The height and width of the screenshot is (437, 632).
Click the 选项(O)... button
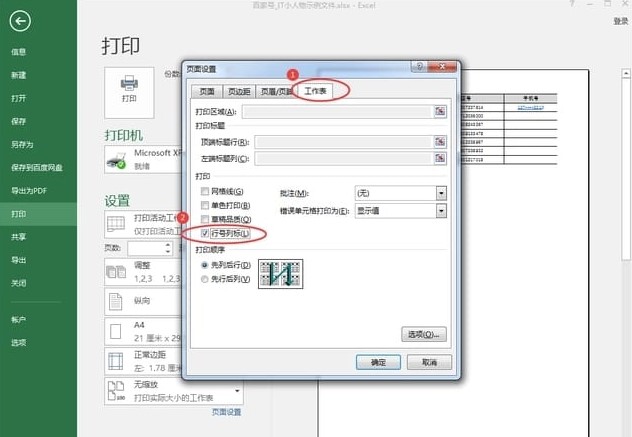(424, 334)
